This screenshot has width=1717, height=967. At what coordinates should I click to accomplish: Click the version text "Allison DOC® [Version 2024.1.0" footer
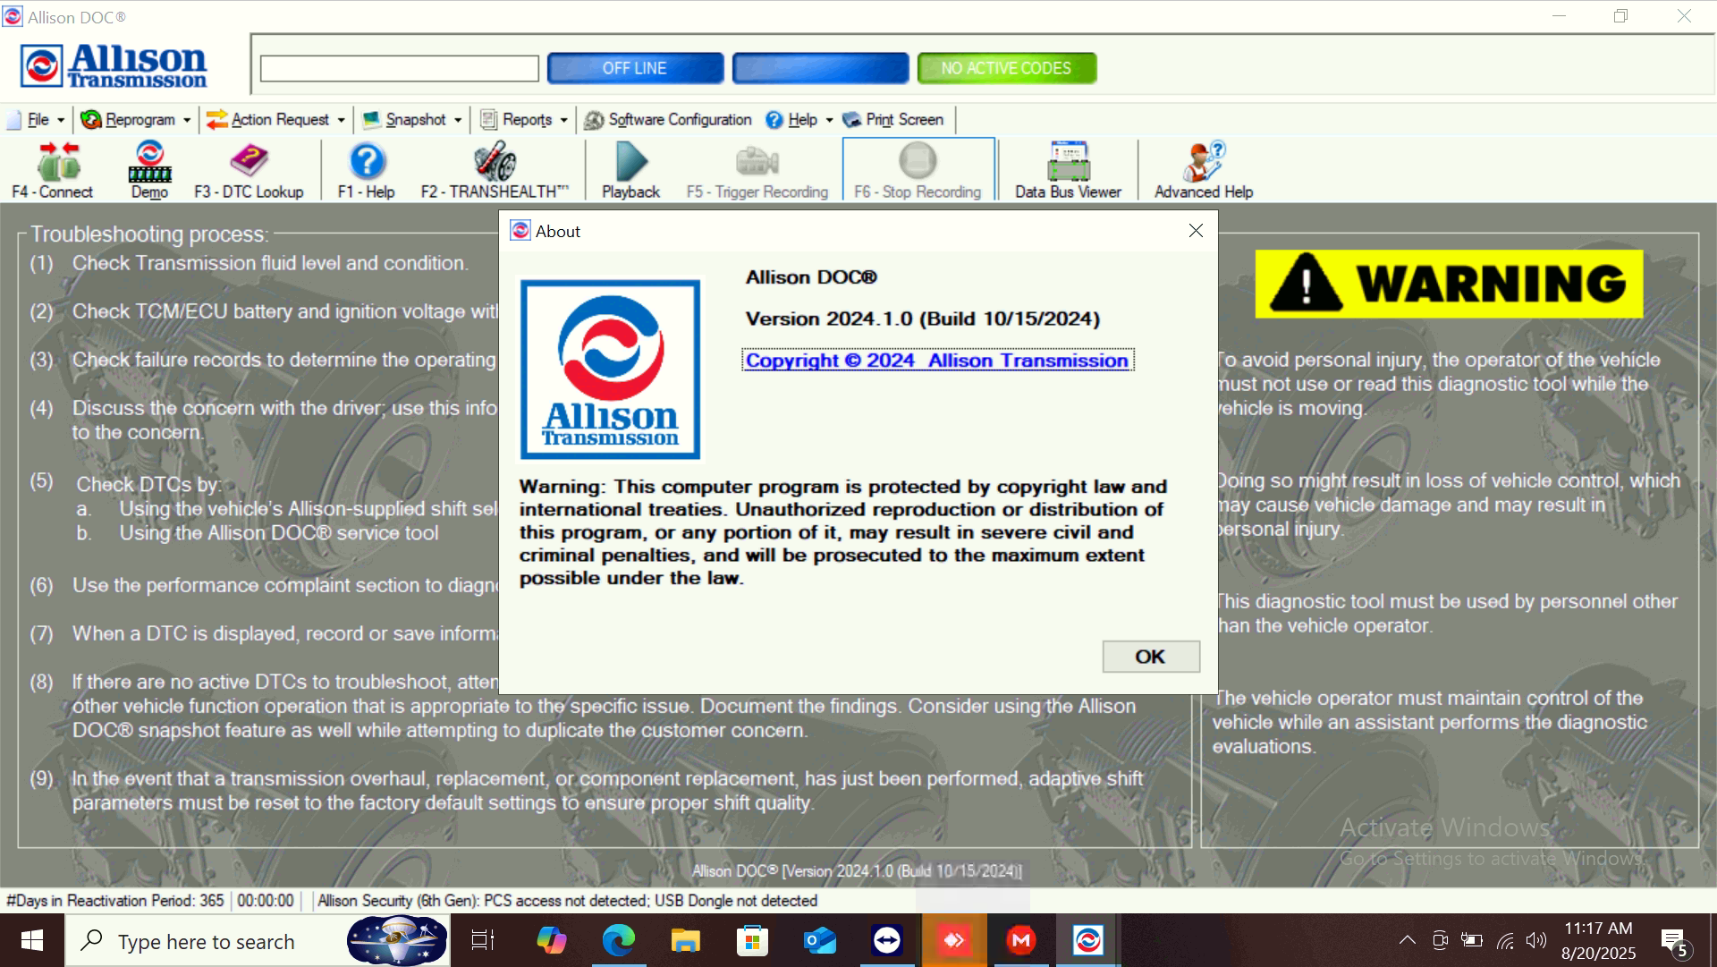(x=857, y=871)
